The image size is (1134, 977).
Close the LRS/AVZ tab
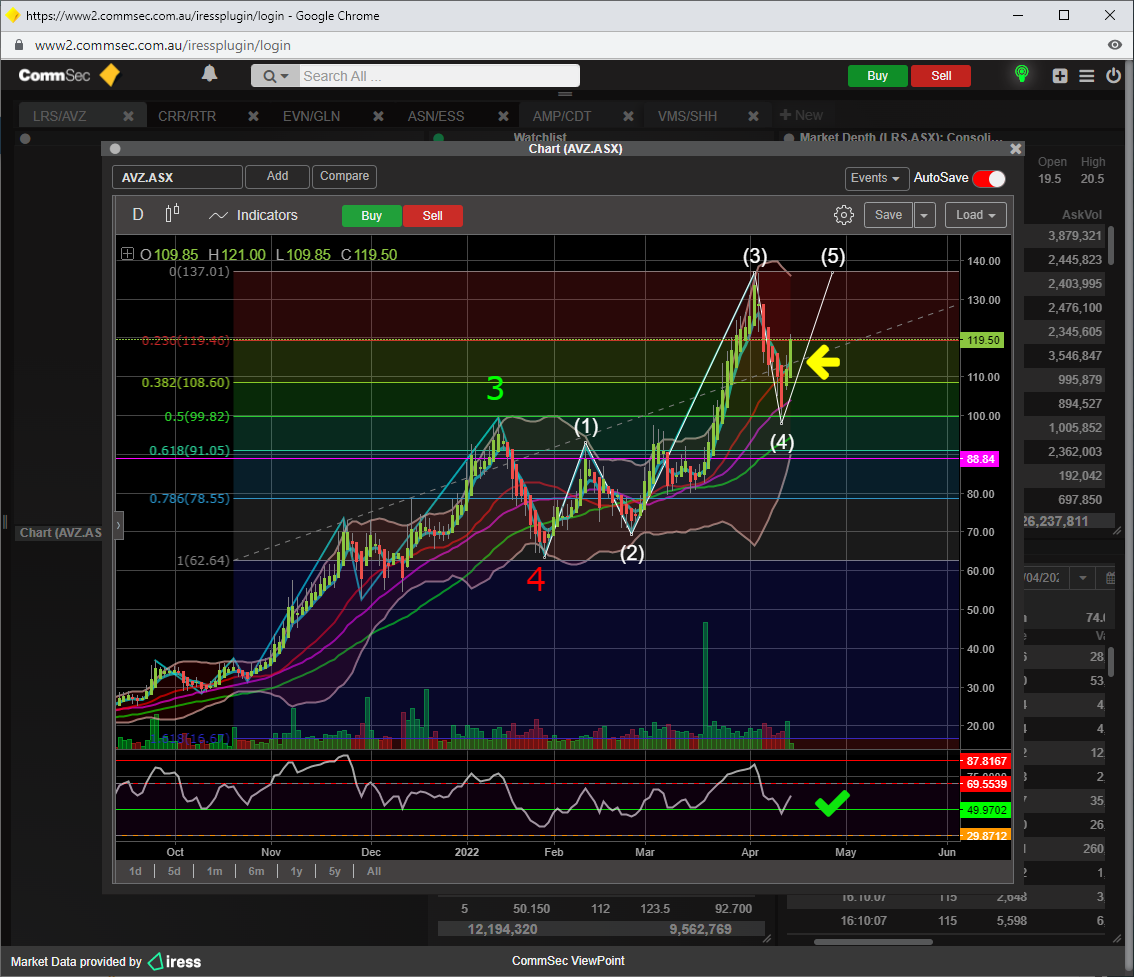click(x=128, y=116)
